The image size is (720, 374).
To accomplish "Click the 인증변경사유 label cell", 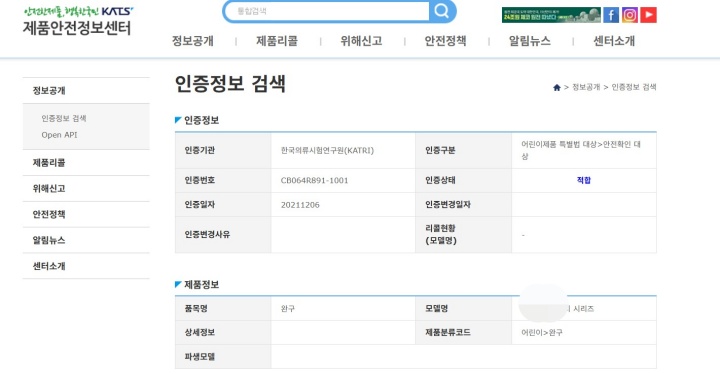I will 223,234.
